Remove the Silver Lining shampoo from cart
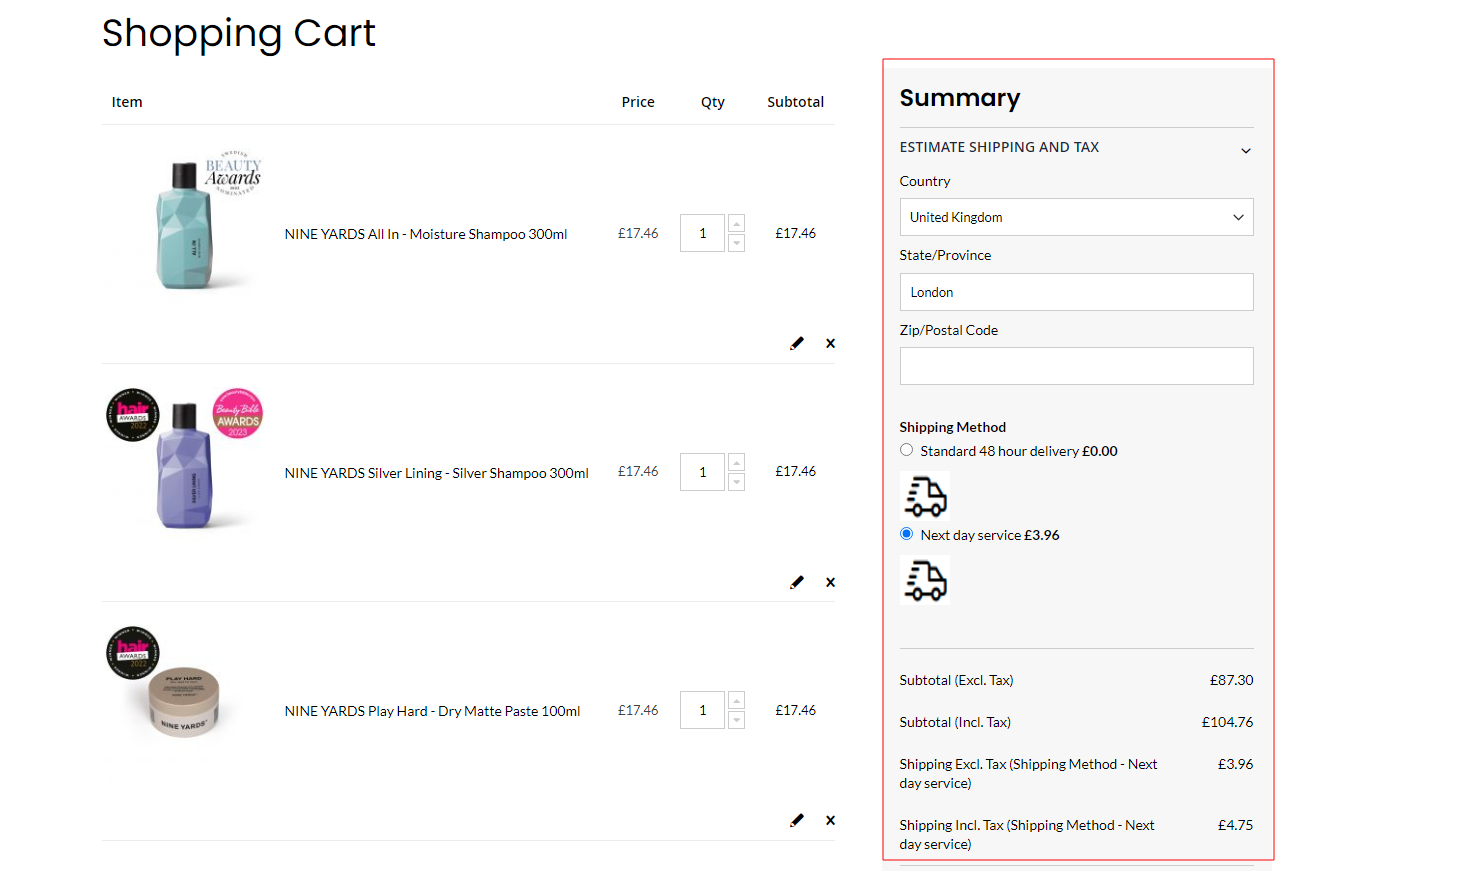Viewport: 1479px width, 871px height. (830, 581)
